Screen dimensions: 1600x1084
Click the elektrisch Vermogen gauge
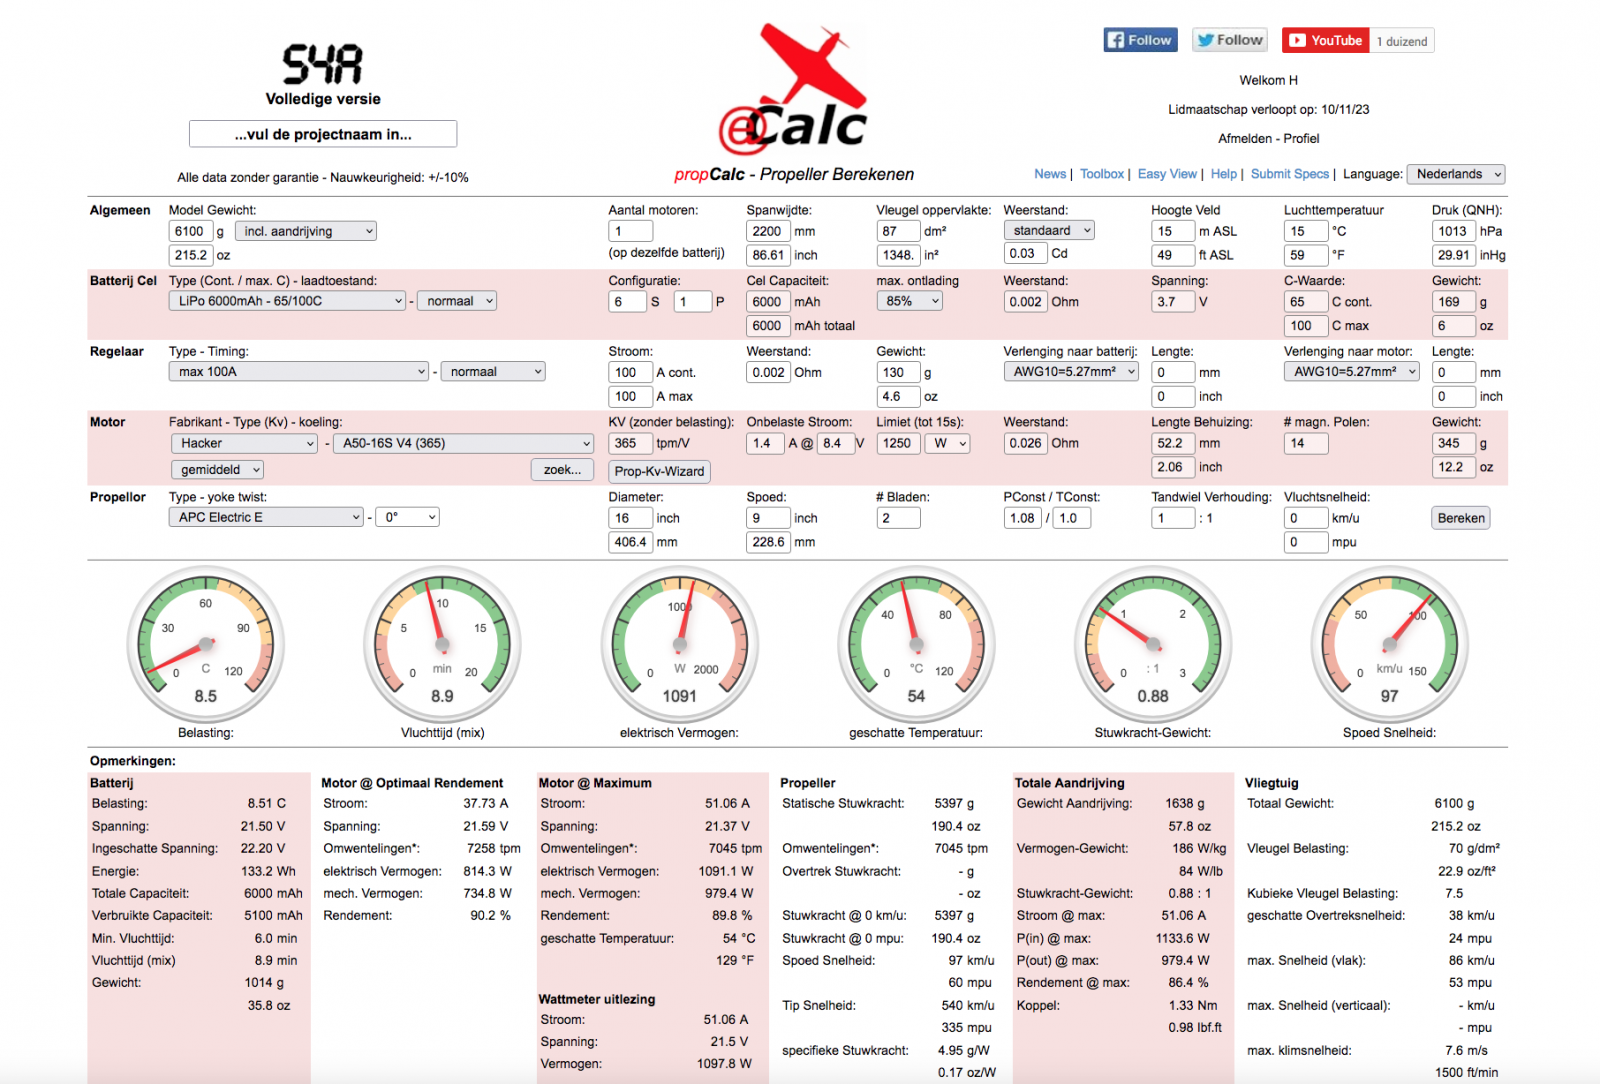pyautogui.click(x=679, y=645)
